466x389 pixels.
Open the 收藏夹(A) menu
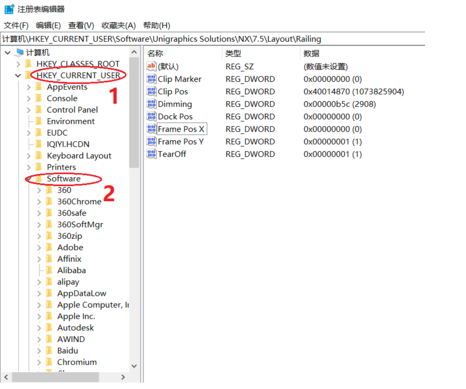tap(119, 25)
